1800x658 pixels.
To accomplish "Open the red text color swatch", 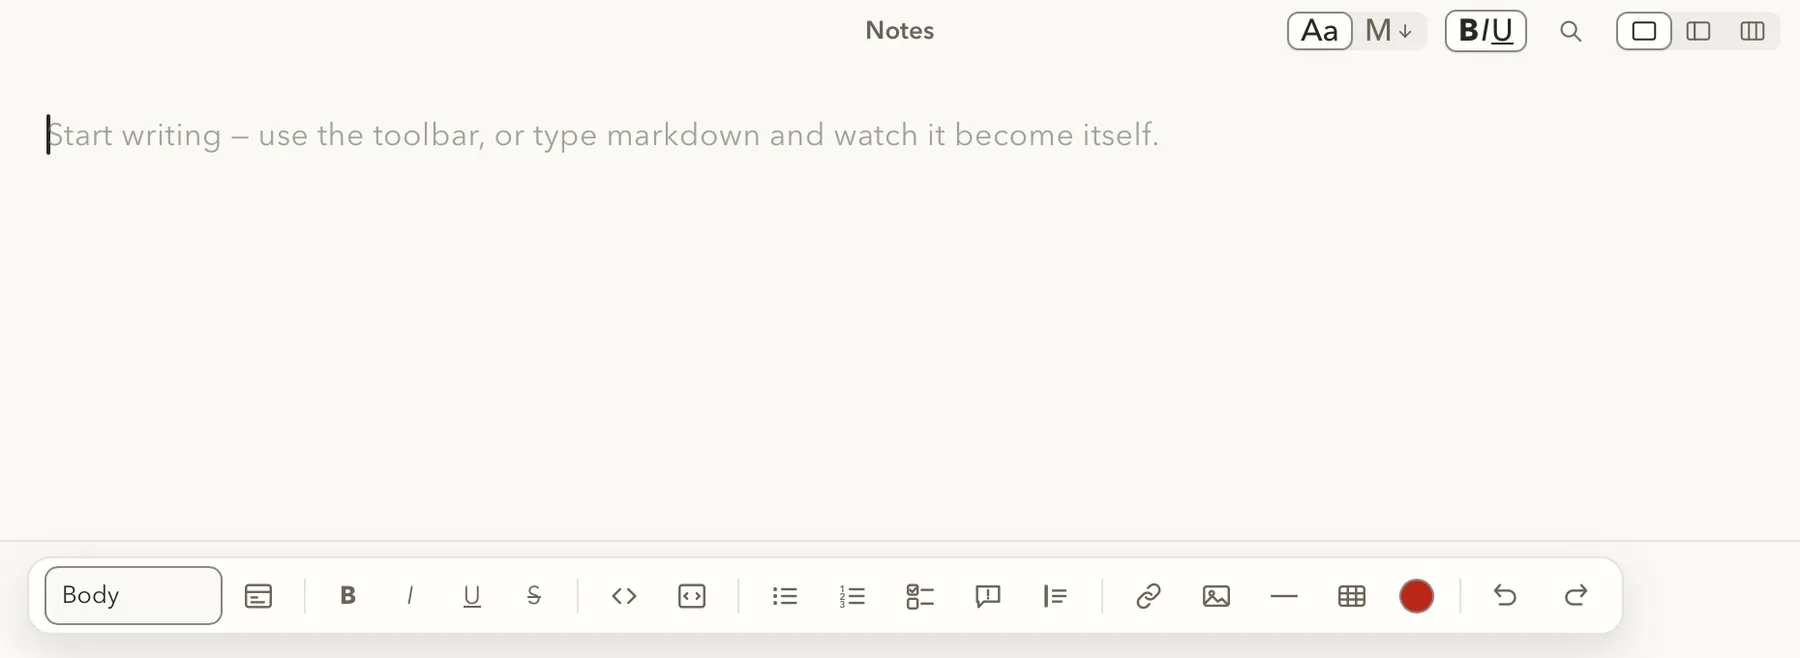I will [1417, 596].
